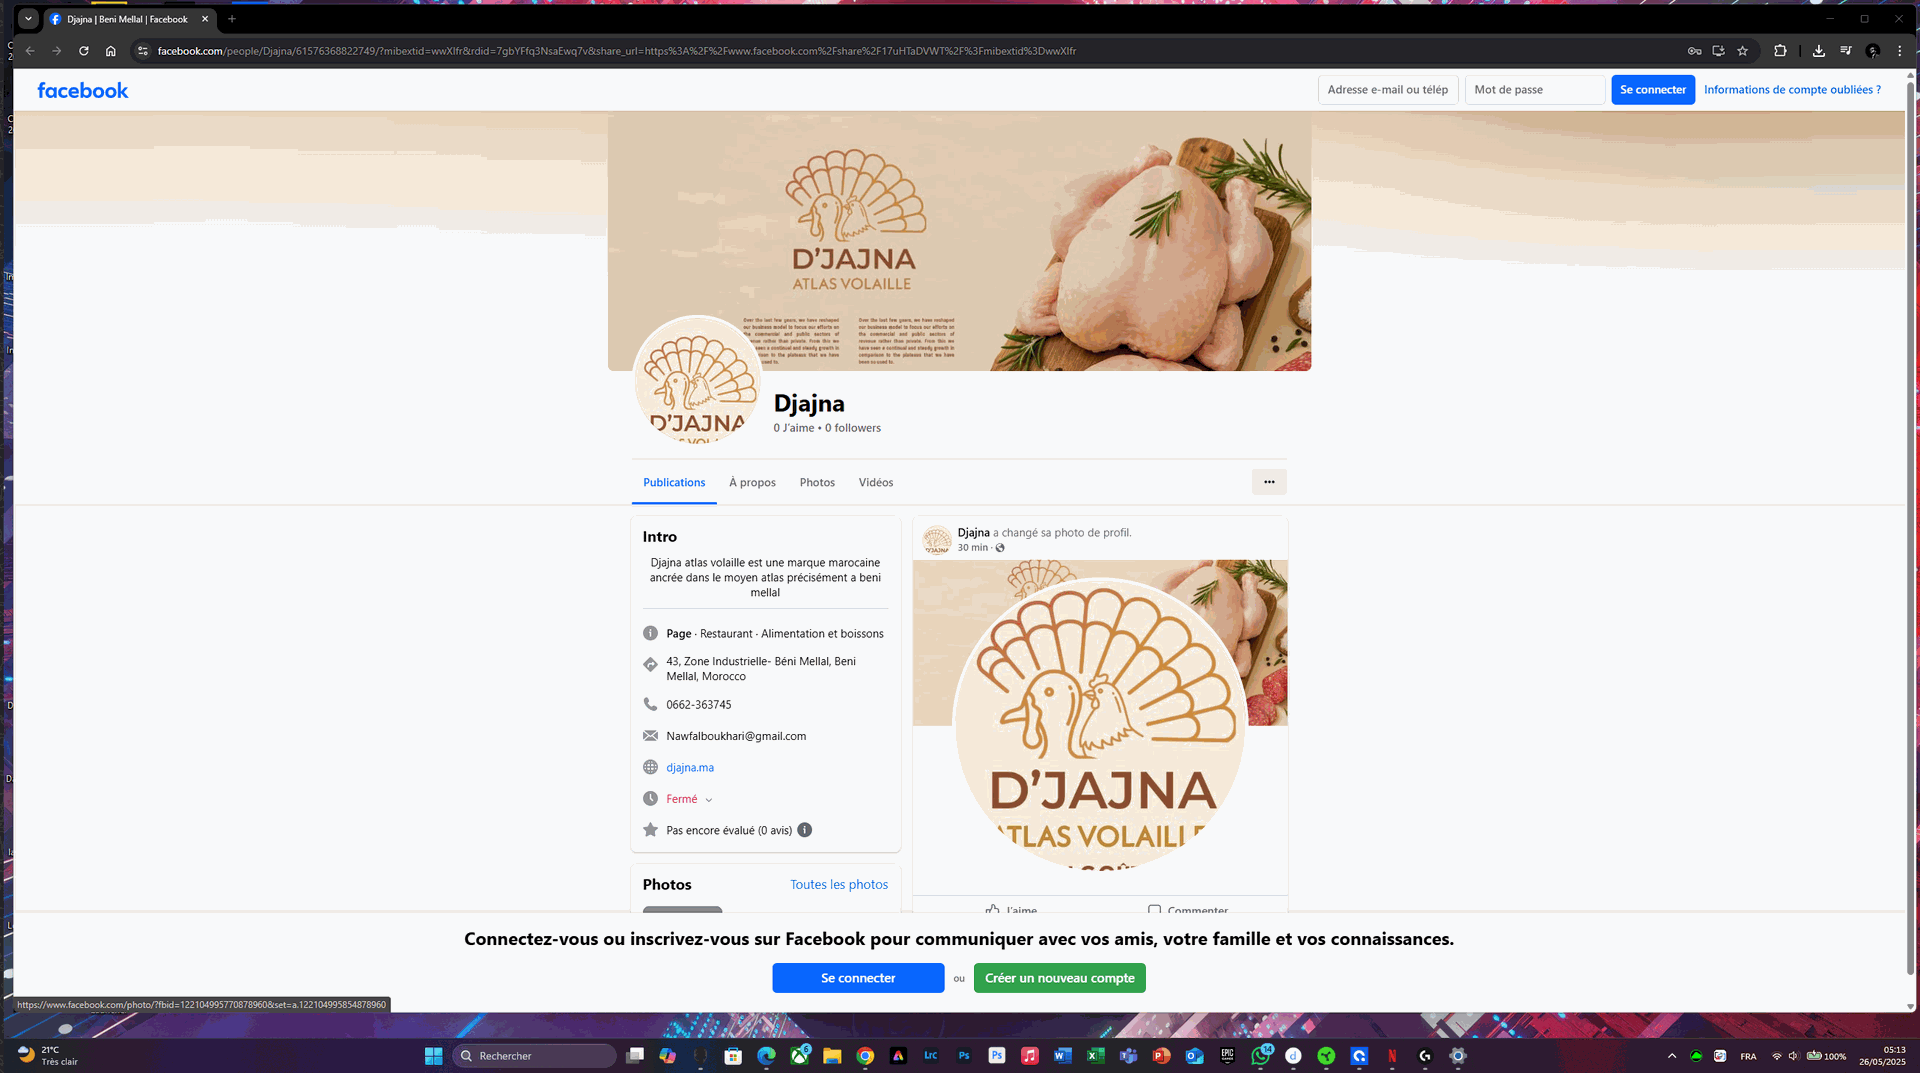Open the Vidéos tab
Viewport: 1920px width, 1073px height.
coord(876,483)
